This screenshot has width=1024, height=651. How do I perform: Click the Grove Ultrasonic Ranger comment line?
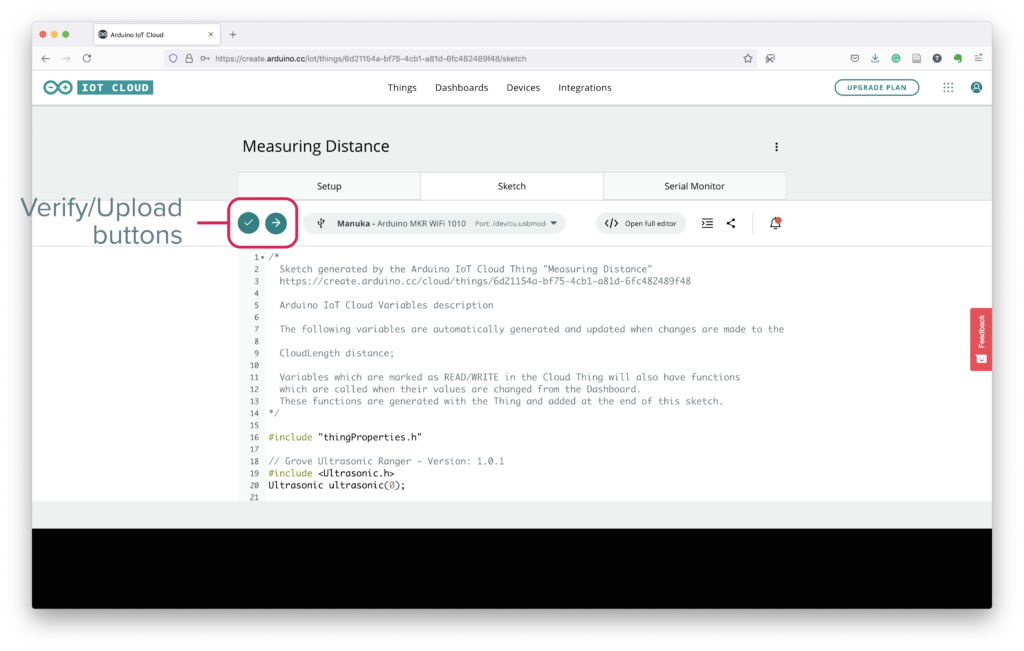(x=386, y=461)
